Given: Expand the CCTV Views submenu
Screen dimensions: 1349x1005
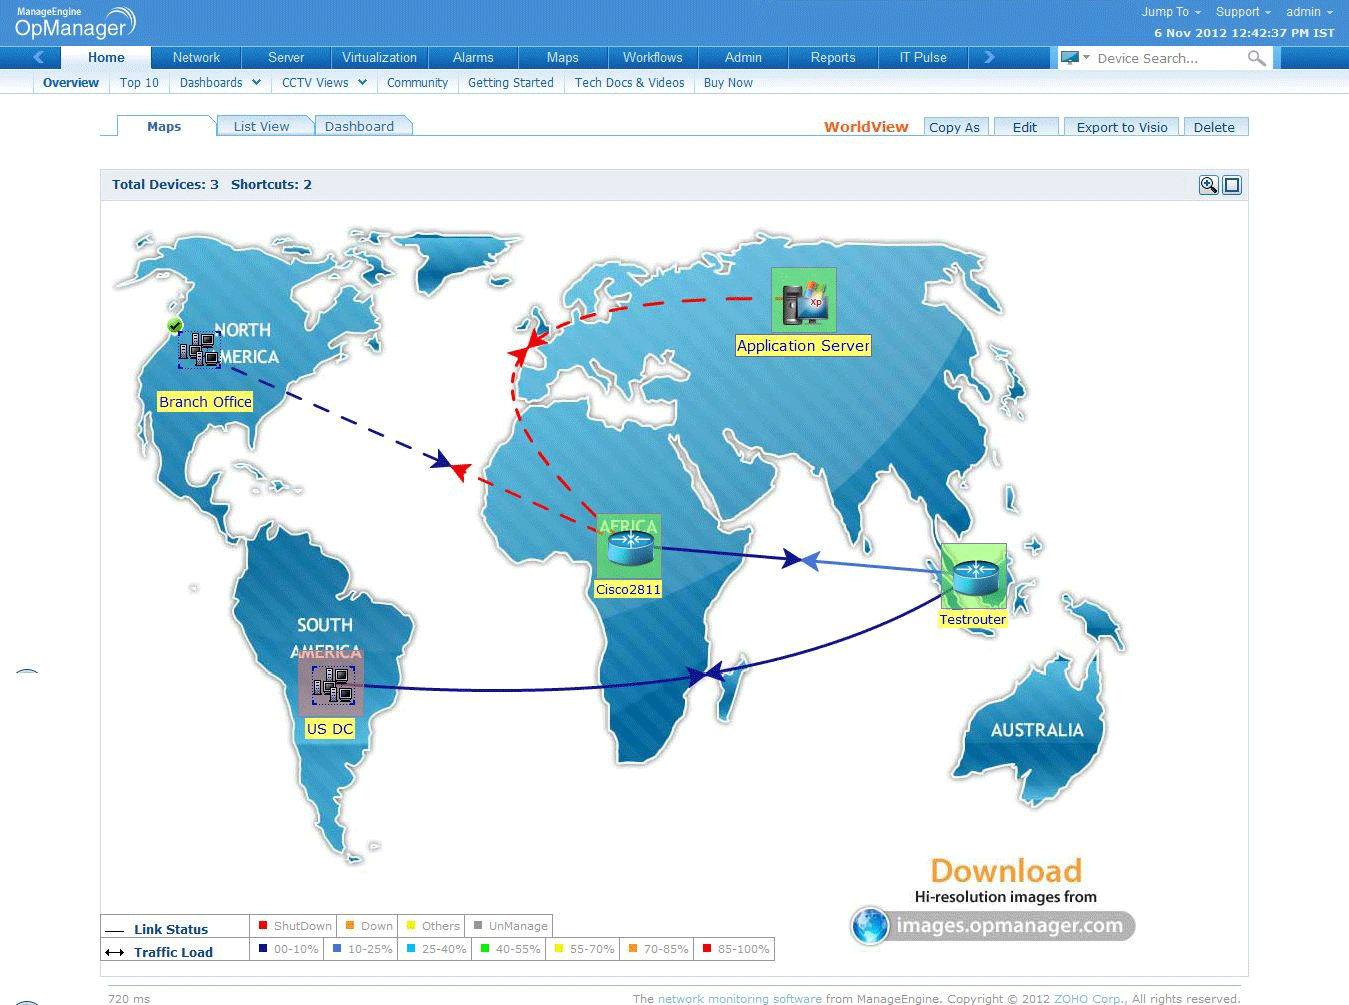Looking at the screenshot, I should click(x=324, y=83).
